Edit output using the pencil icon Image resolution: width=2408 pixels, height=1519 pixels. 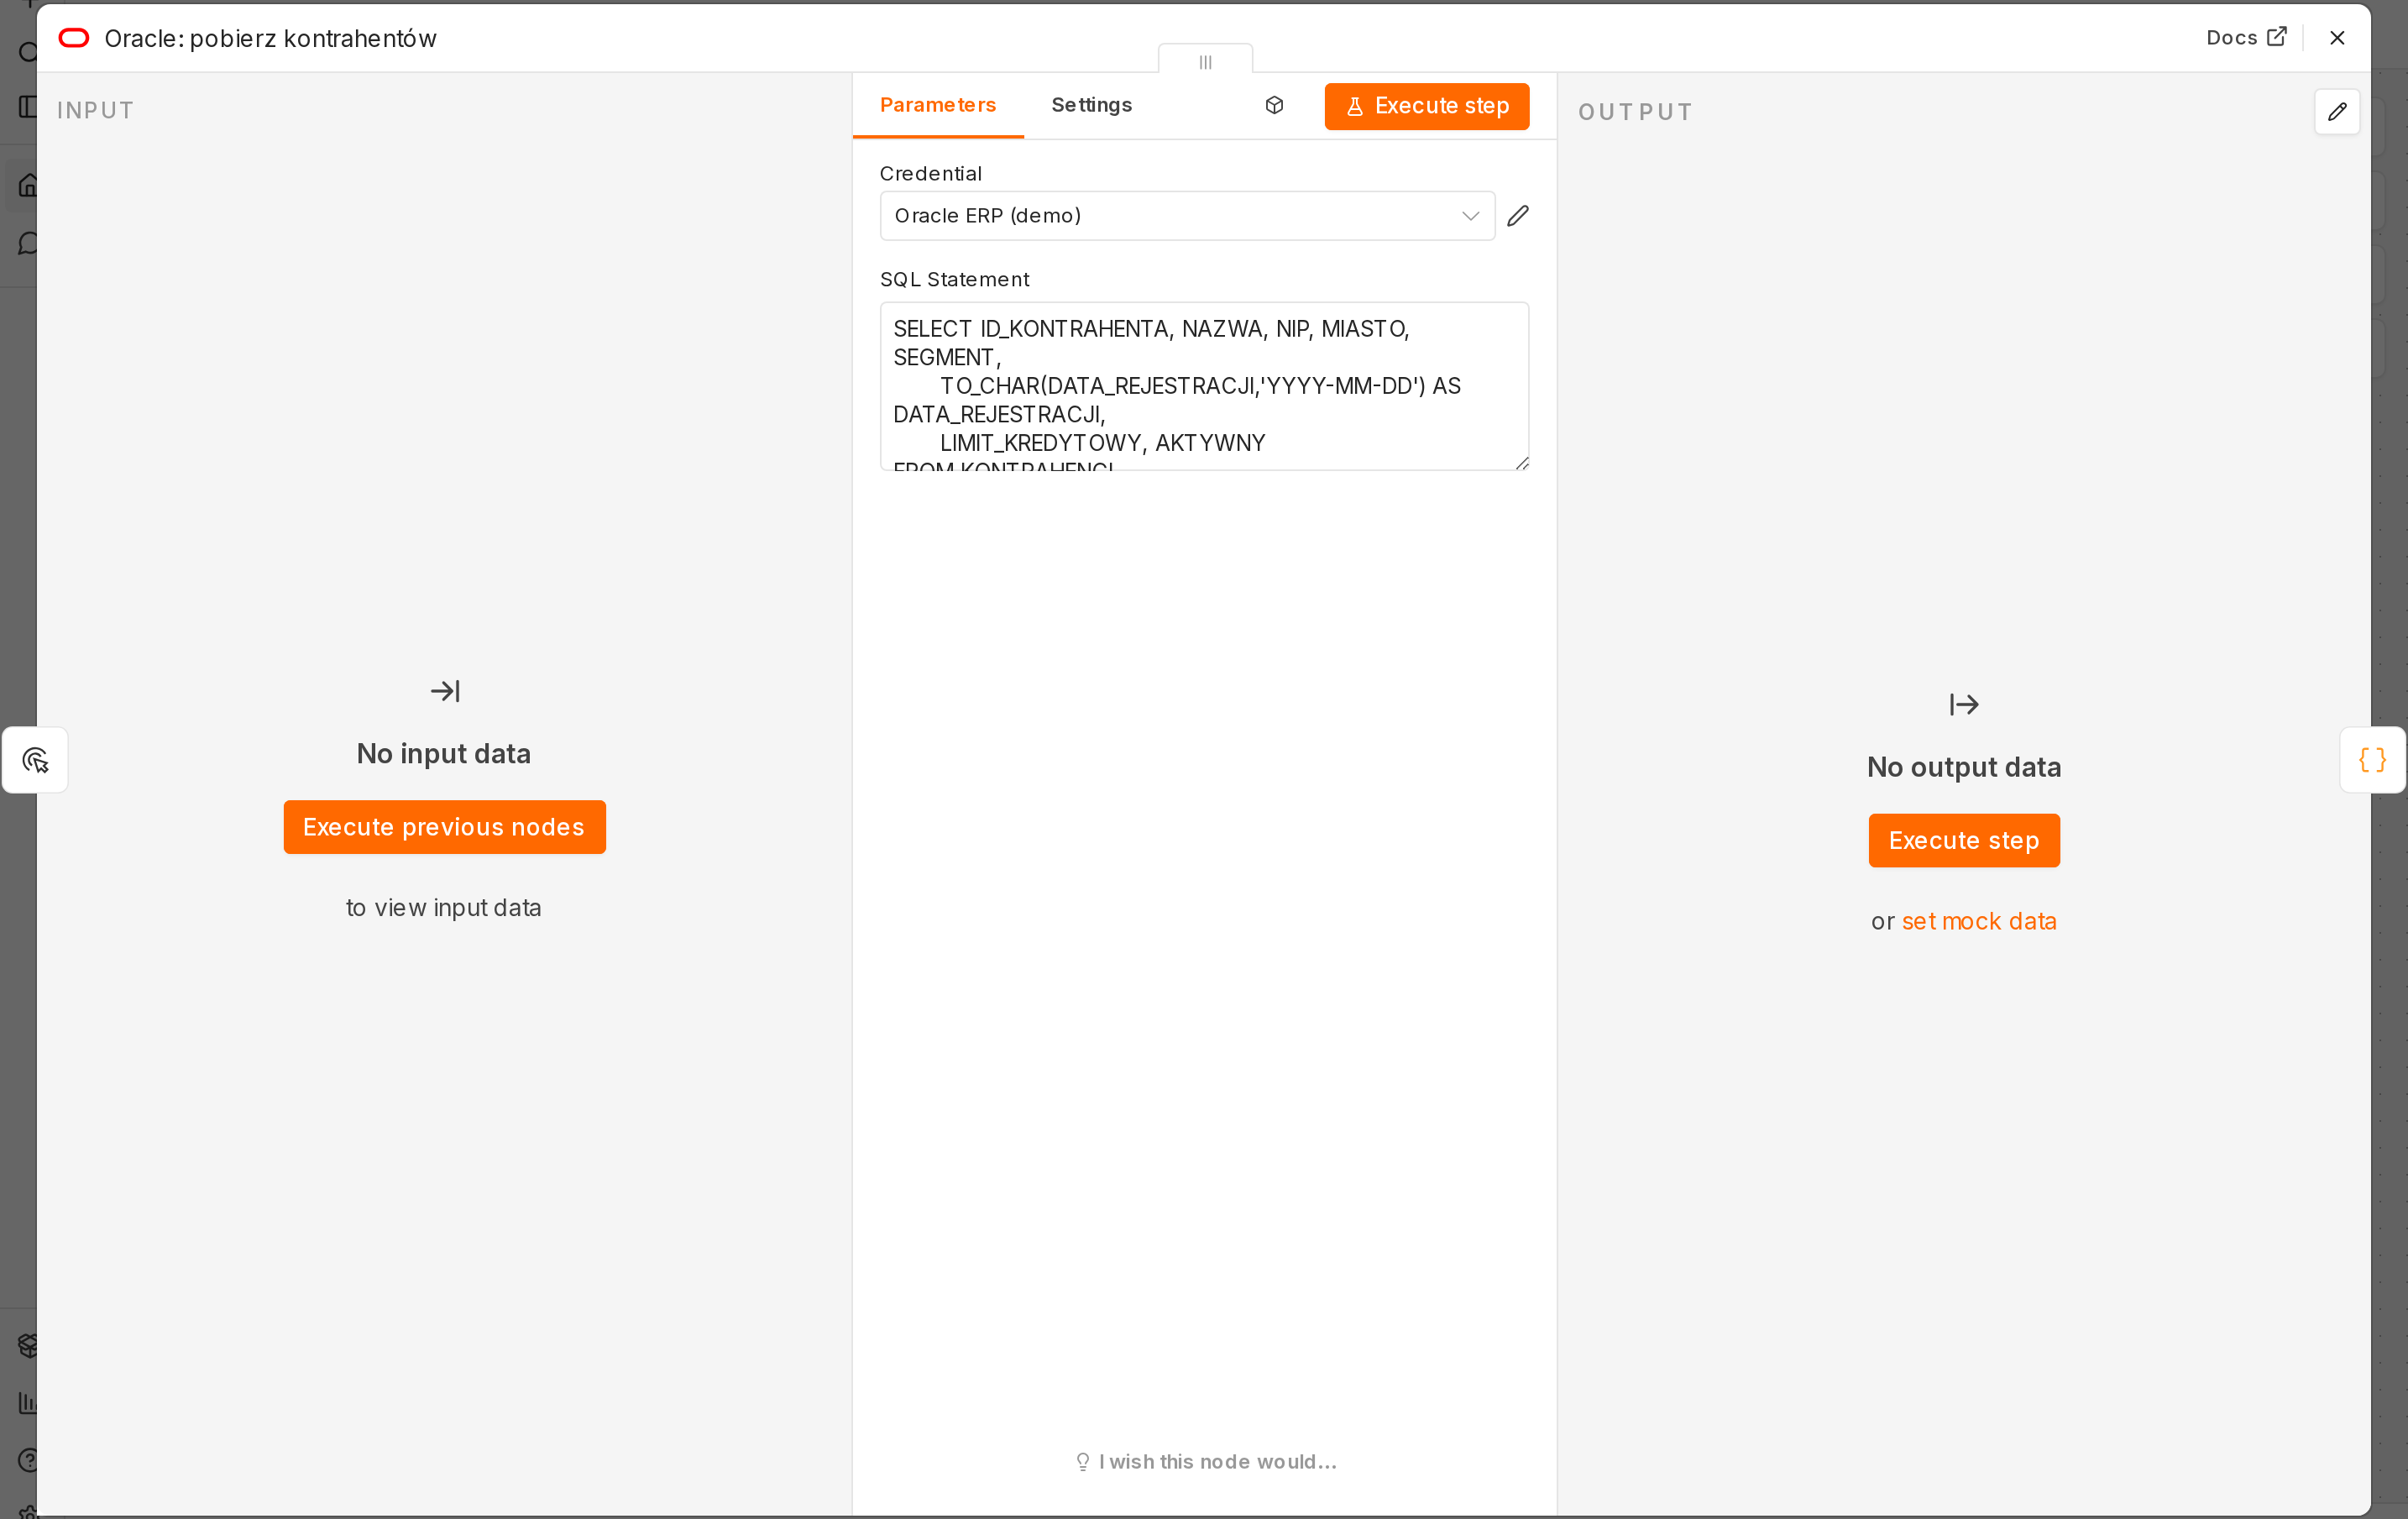[2336, 112]
